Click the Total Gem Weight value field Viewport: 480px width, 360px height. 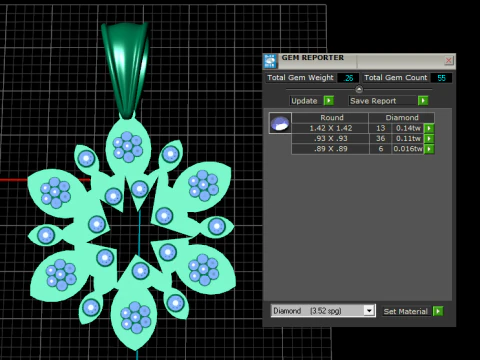[348, 78]
